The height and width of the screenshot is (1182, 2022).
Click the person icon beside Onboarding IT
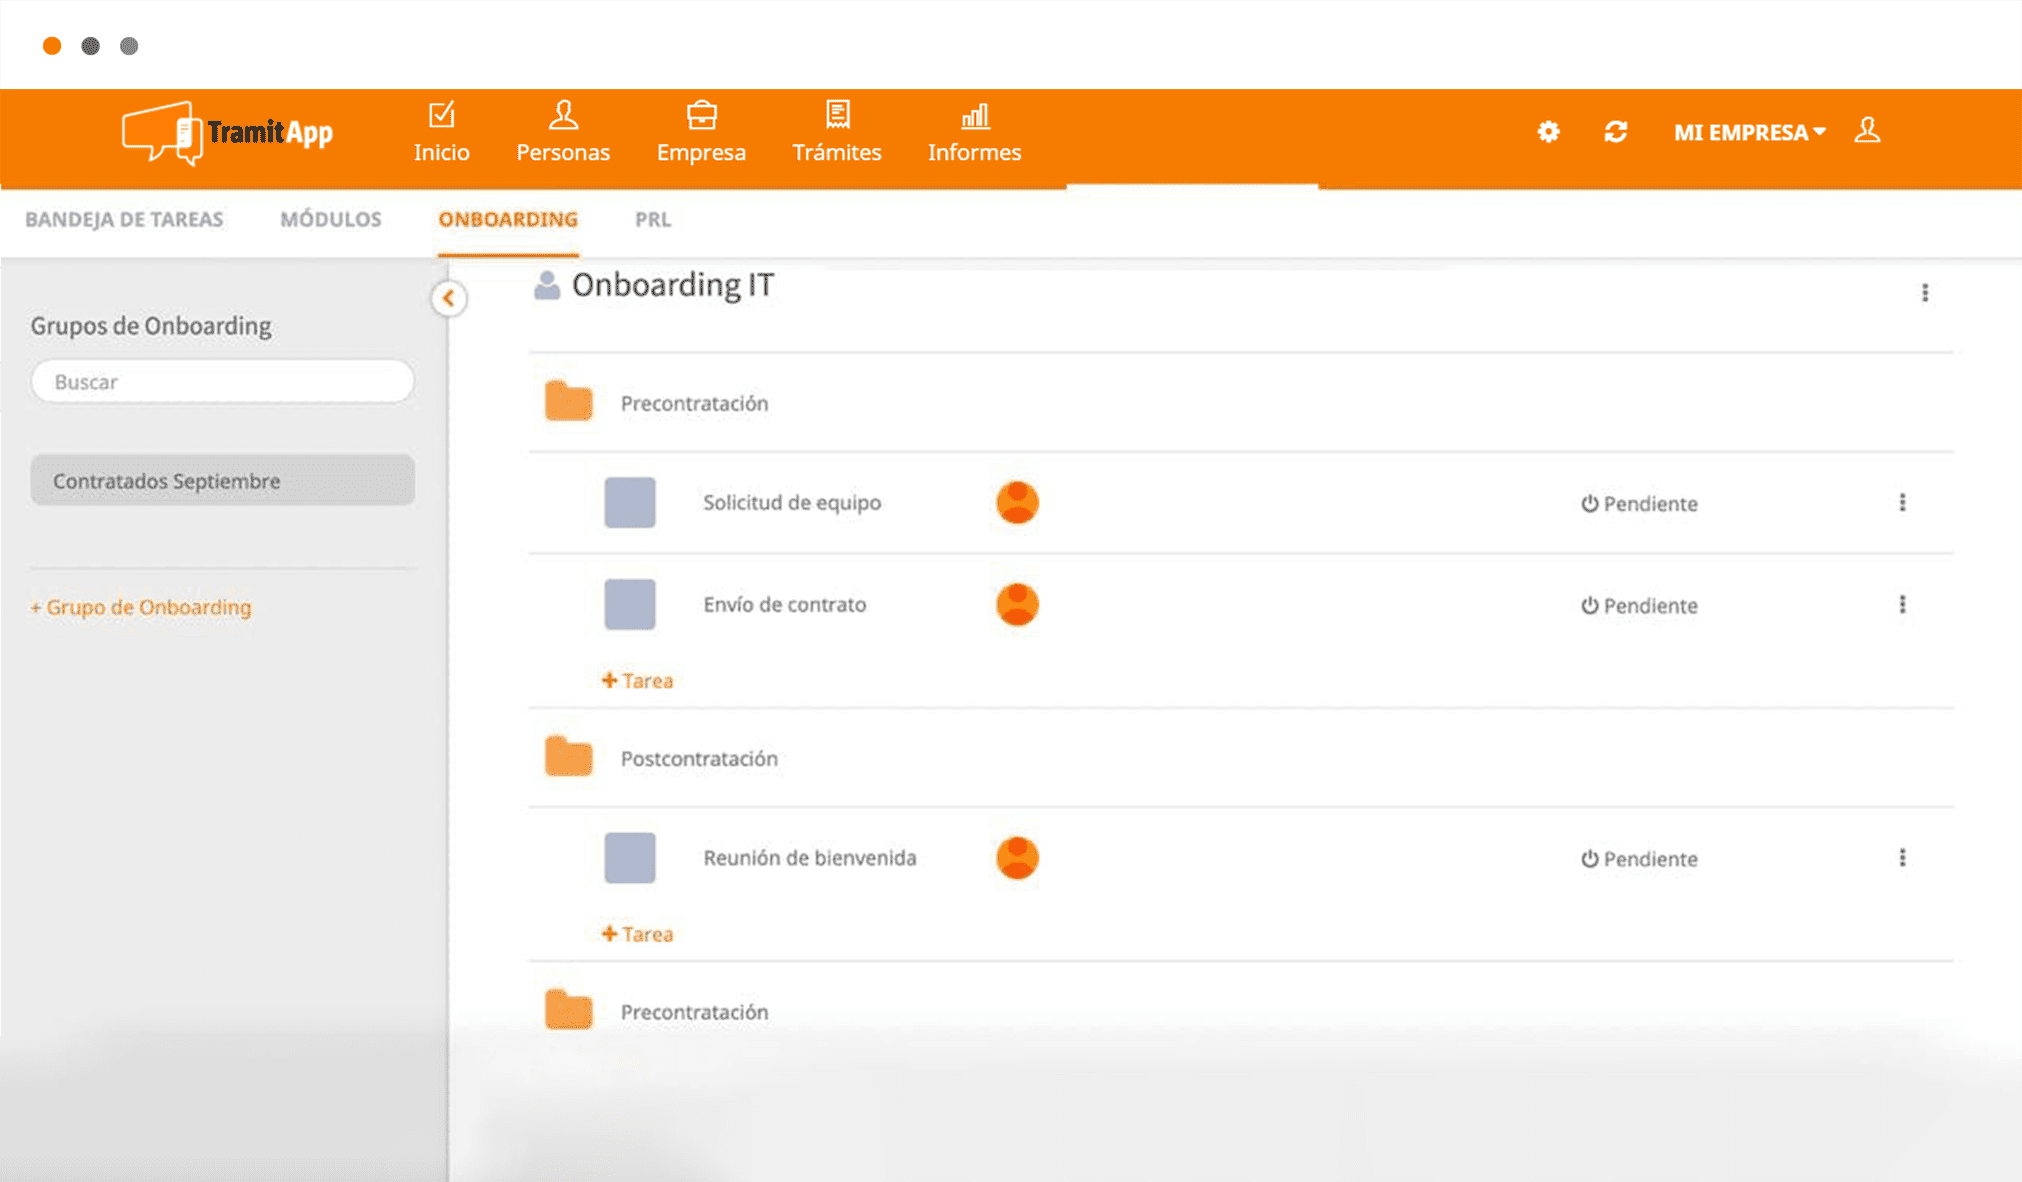pos(546,286)
